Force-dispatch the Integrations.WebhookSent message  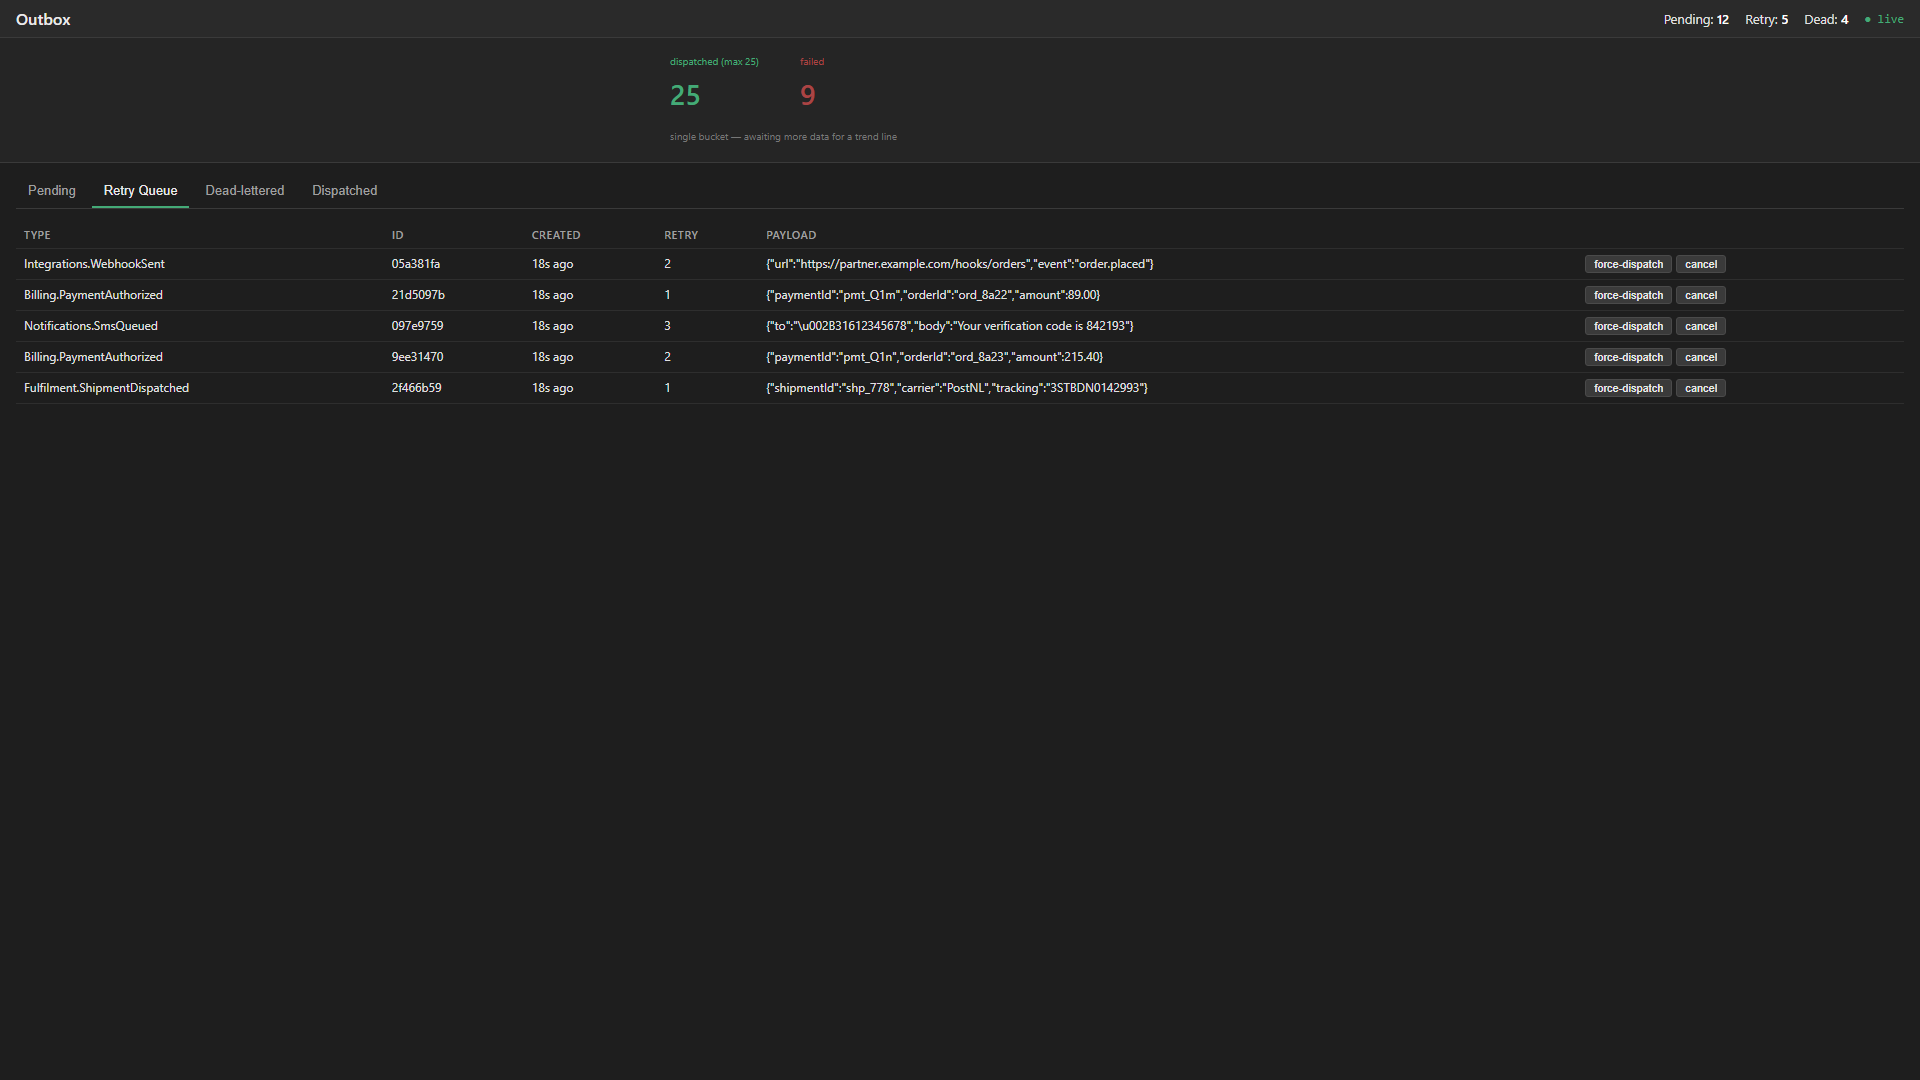point(1628,264)
